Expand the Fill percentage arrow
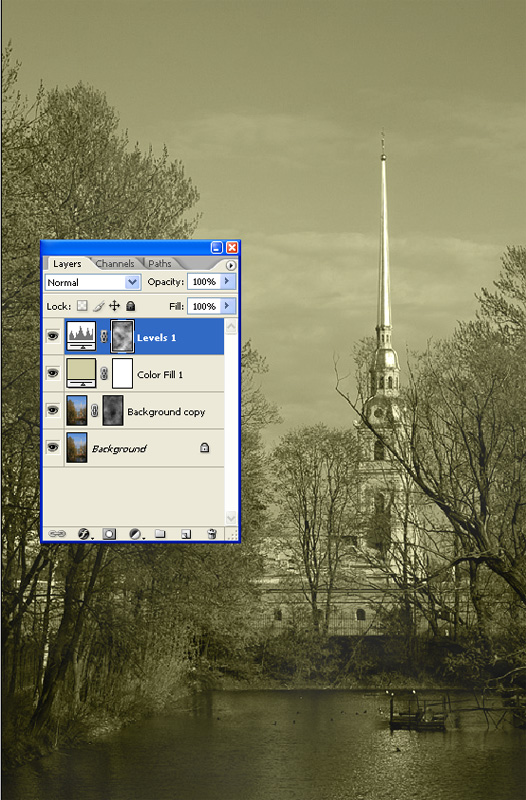526x800 pixels. [x=228, y=306]
